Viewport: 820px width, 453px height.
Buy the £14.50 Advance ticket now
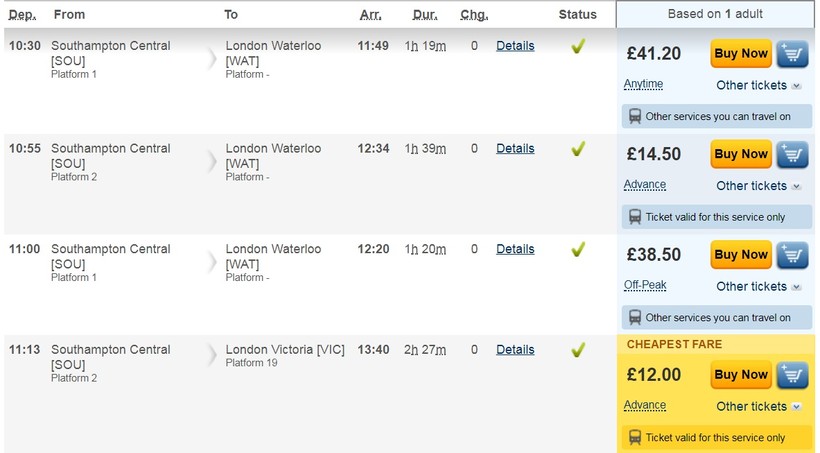pyautogui.click(x=741, y=154)
